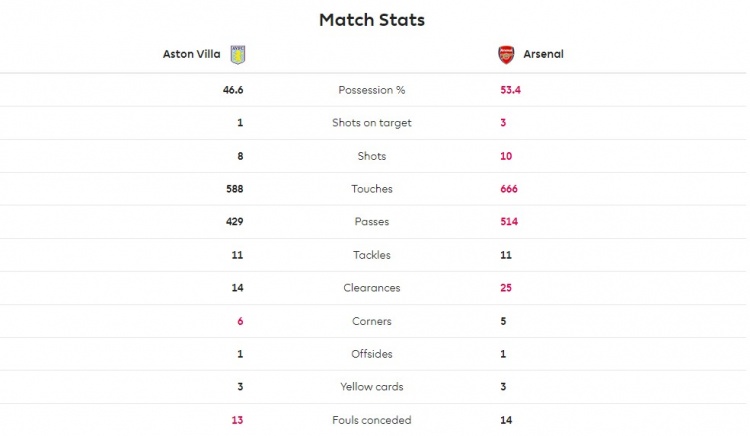The width and height of the screenshot is (750, 436).
Task: Open the Aston Villa team name link
Action: click(191, 54)
